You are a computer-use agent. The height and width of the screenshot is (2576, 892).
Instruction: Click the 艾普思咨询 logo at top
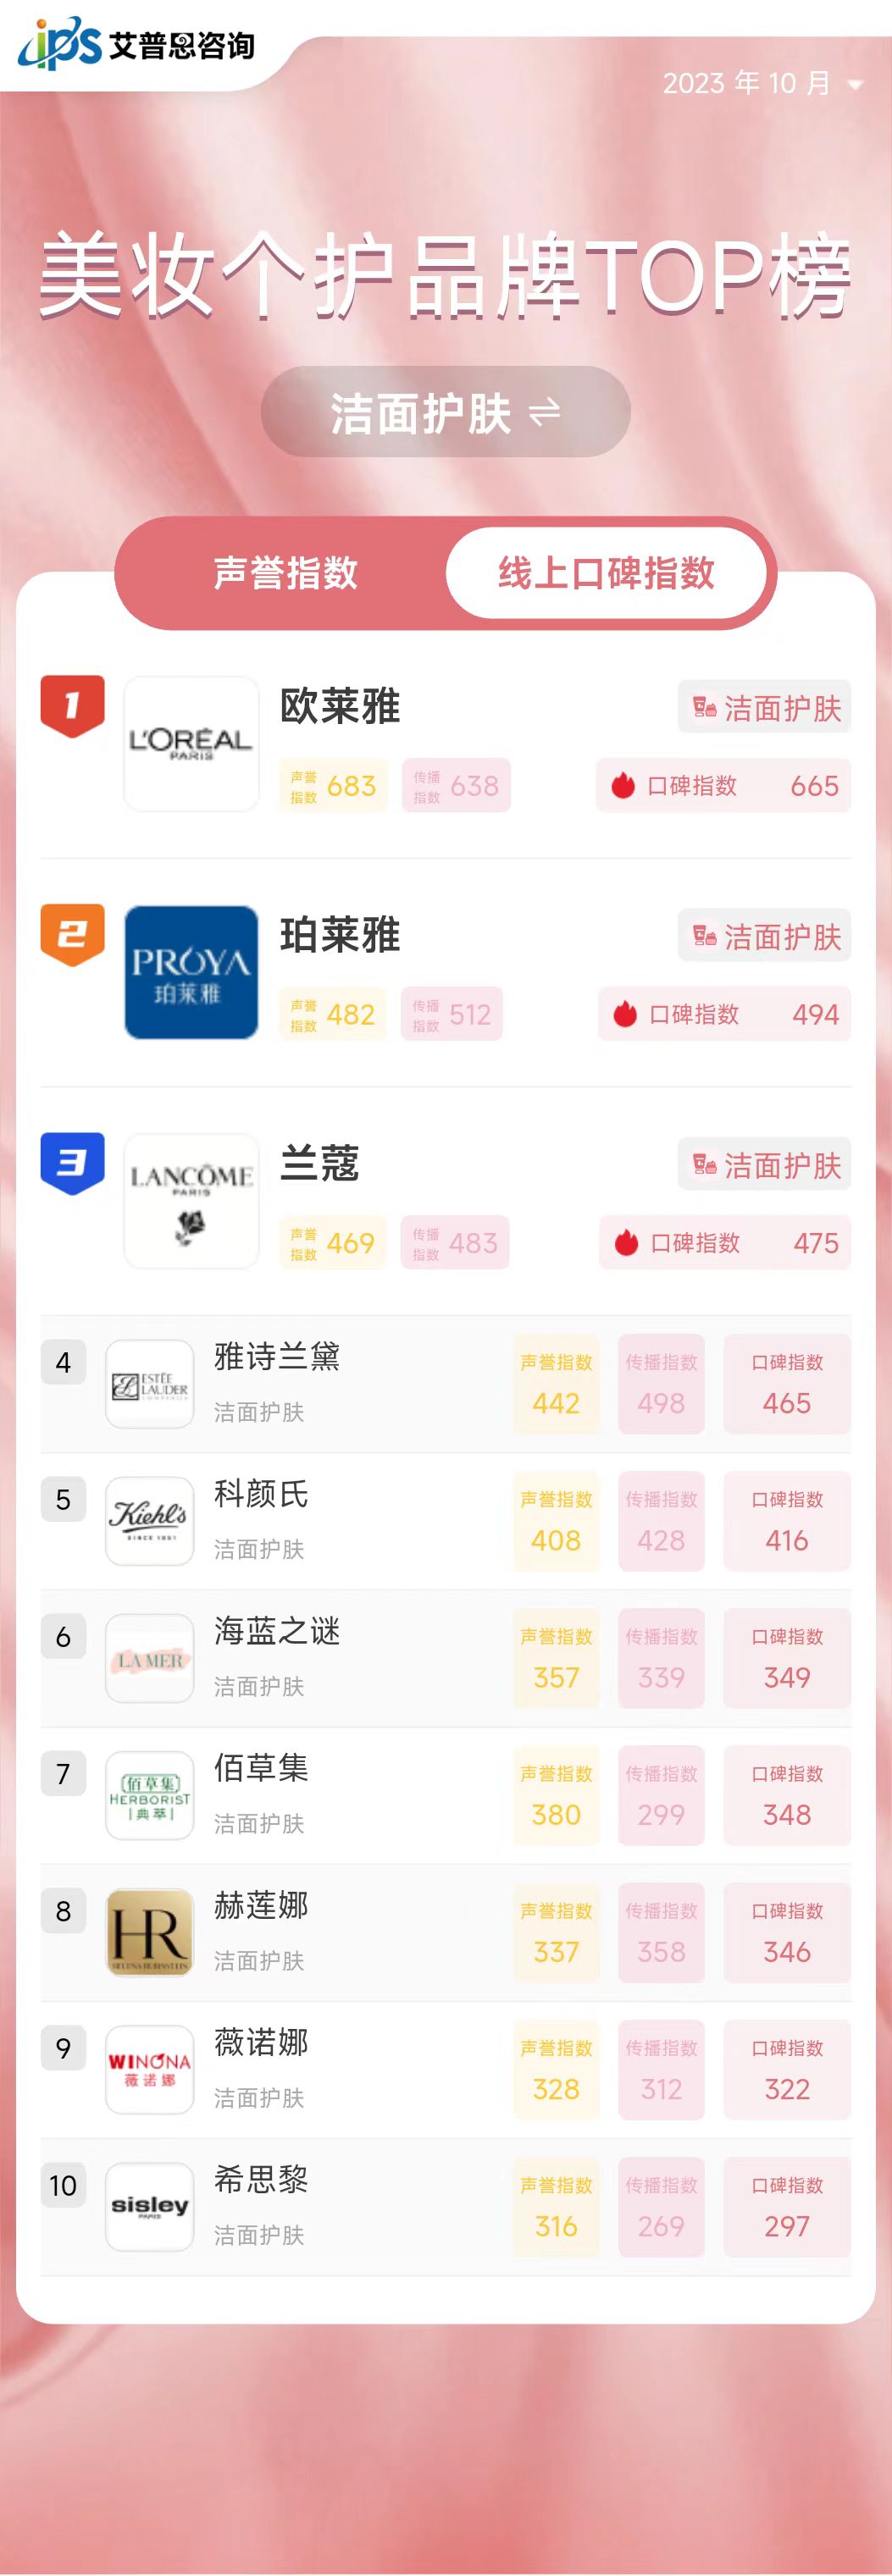tap(136, 44)
